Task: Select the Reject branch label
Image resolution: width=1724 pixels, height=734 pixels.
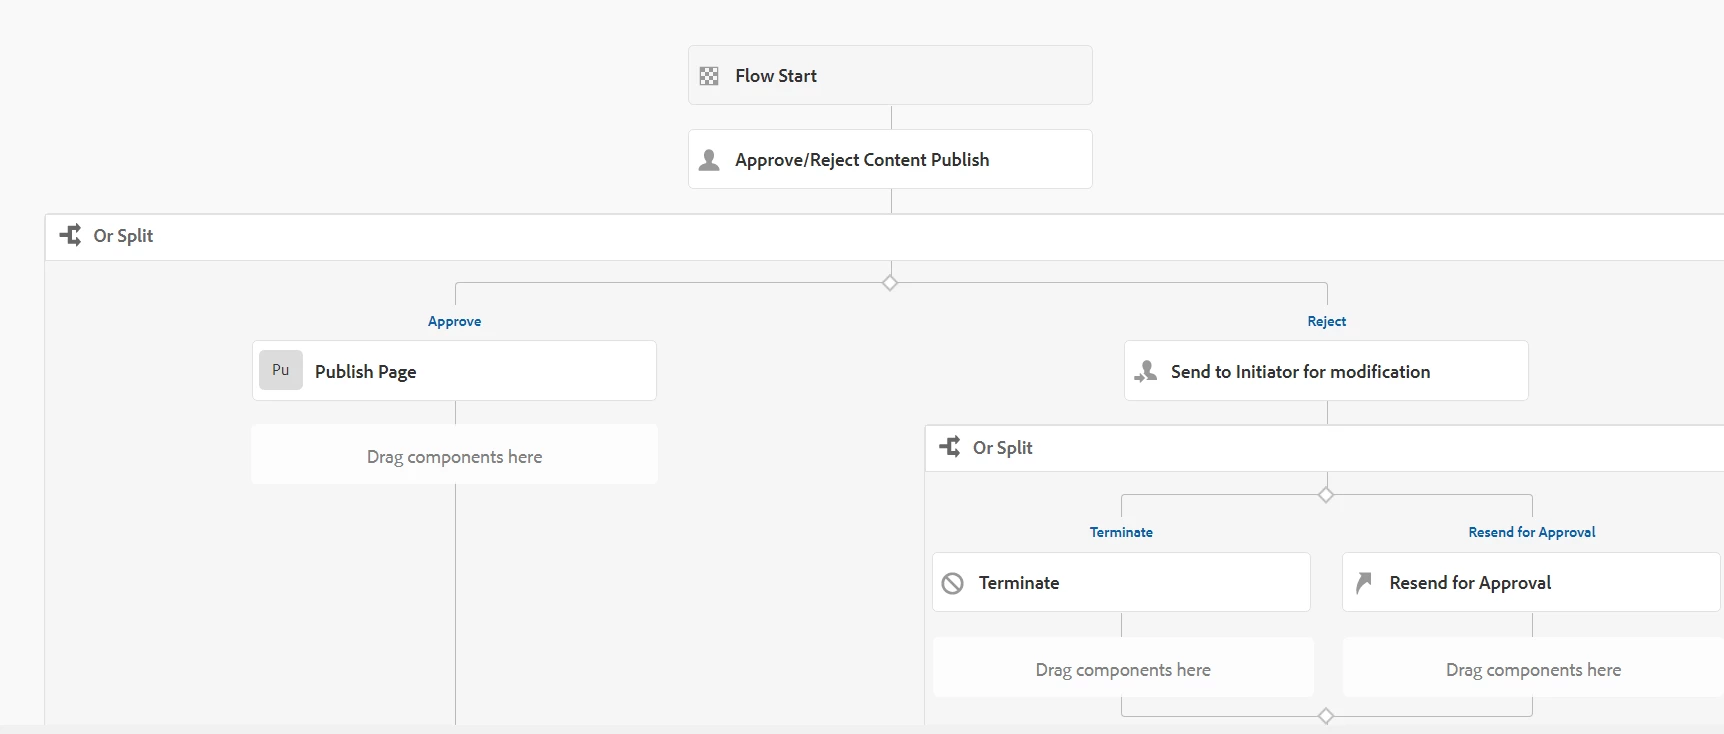Action: pos(1326,321)
